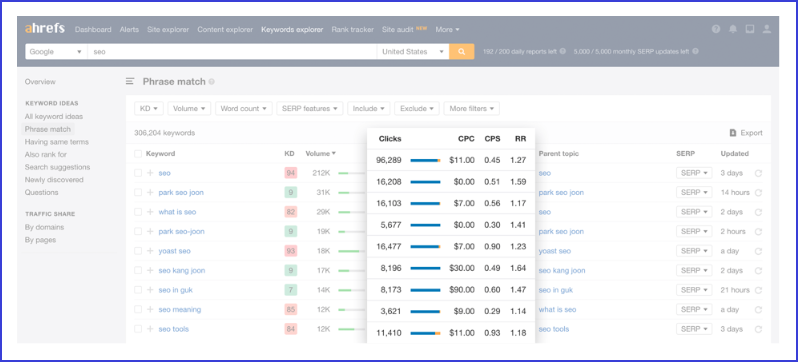Open Site explorer in top navigation
798x362 pixels.
[168, 30]
